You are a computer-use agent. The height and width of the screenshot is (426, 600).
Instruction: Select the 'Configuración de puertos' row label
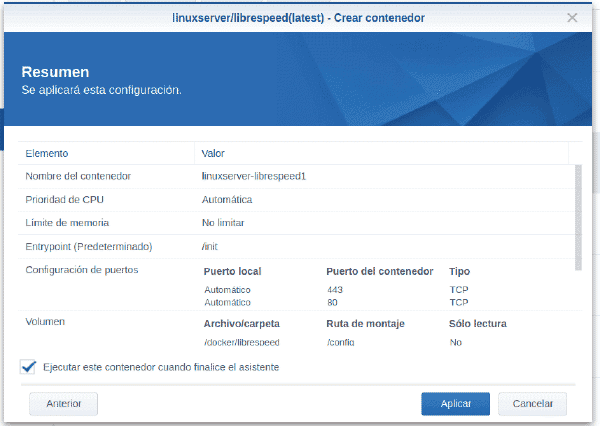point(82,270)
